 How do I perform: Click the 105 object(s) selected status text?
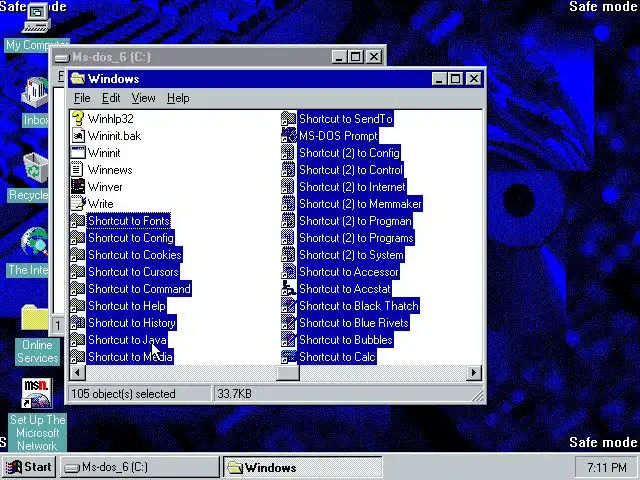[x=123, y=394]
